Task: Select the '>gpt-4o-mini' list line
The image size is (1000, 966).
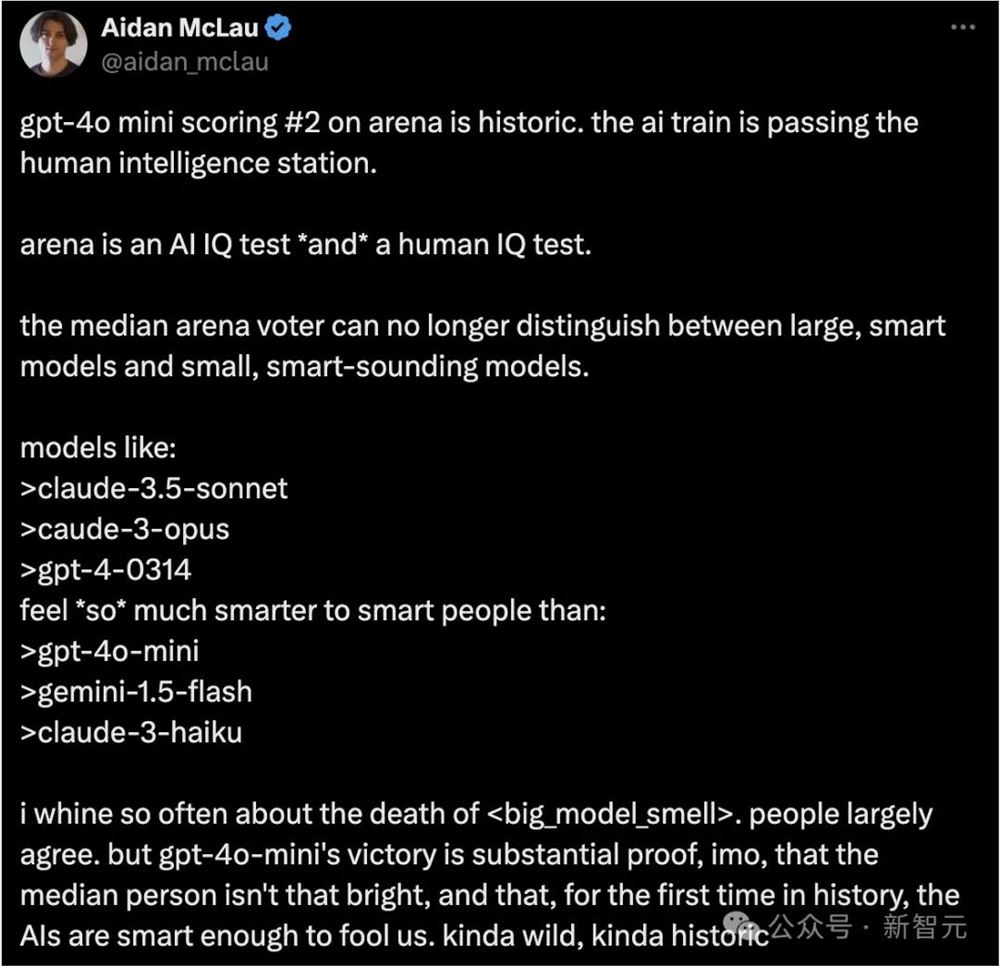Action: [109, 651]
